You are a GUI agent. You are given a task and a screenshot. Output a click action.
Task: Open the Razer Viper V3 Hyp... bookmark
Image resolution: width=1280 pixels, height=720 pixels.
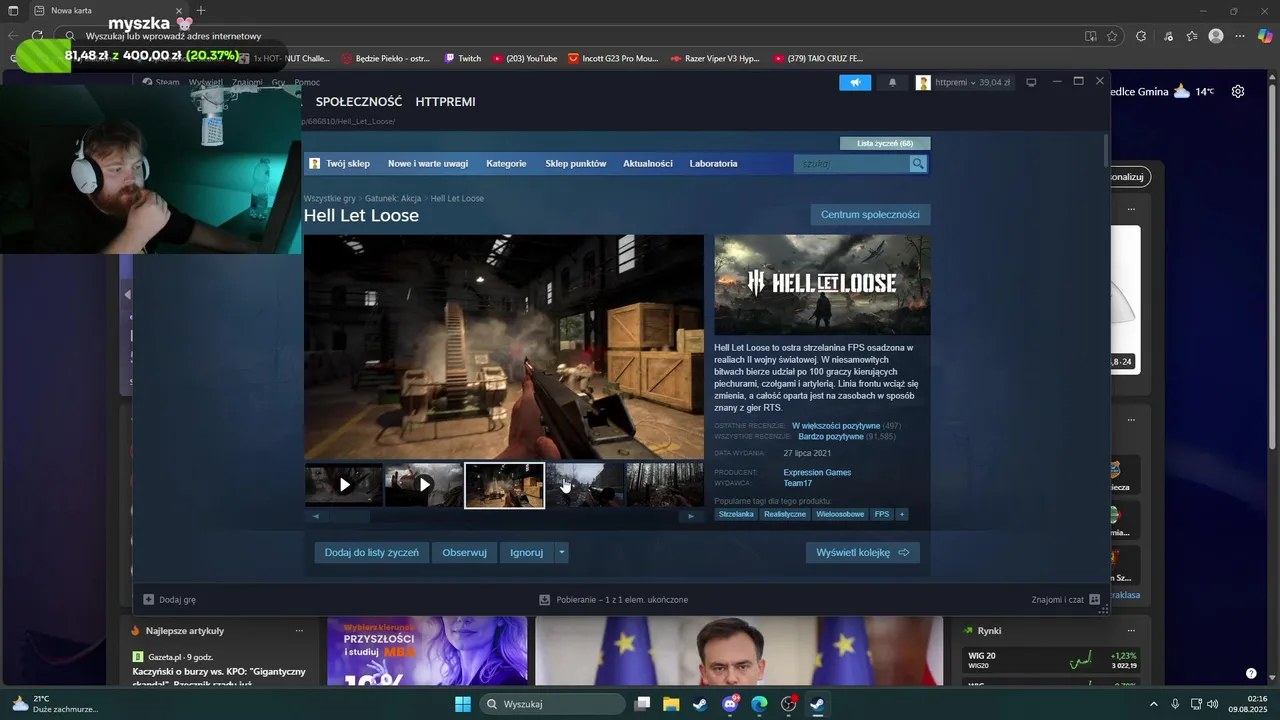(x=715, y=58)
